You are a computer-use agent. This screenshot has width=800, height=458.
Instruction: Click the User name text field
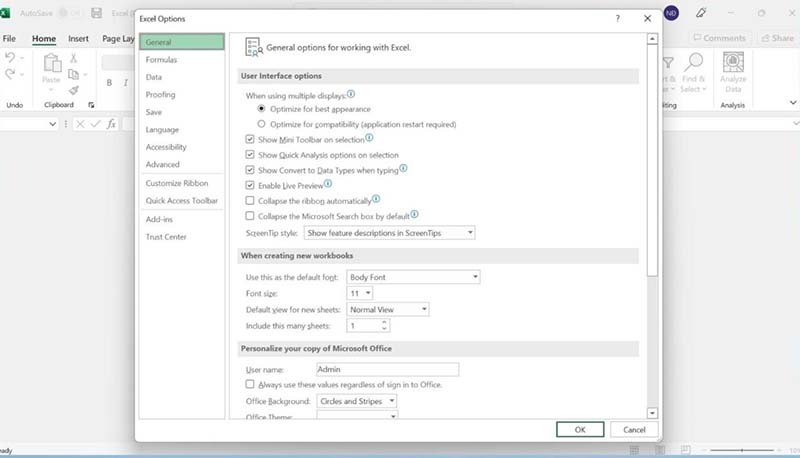(x=387, y=369)
